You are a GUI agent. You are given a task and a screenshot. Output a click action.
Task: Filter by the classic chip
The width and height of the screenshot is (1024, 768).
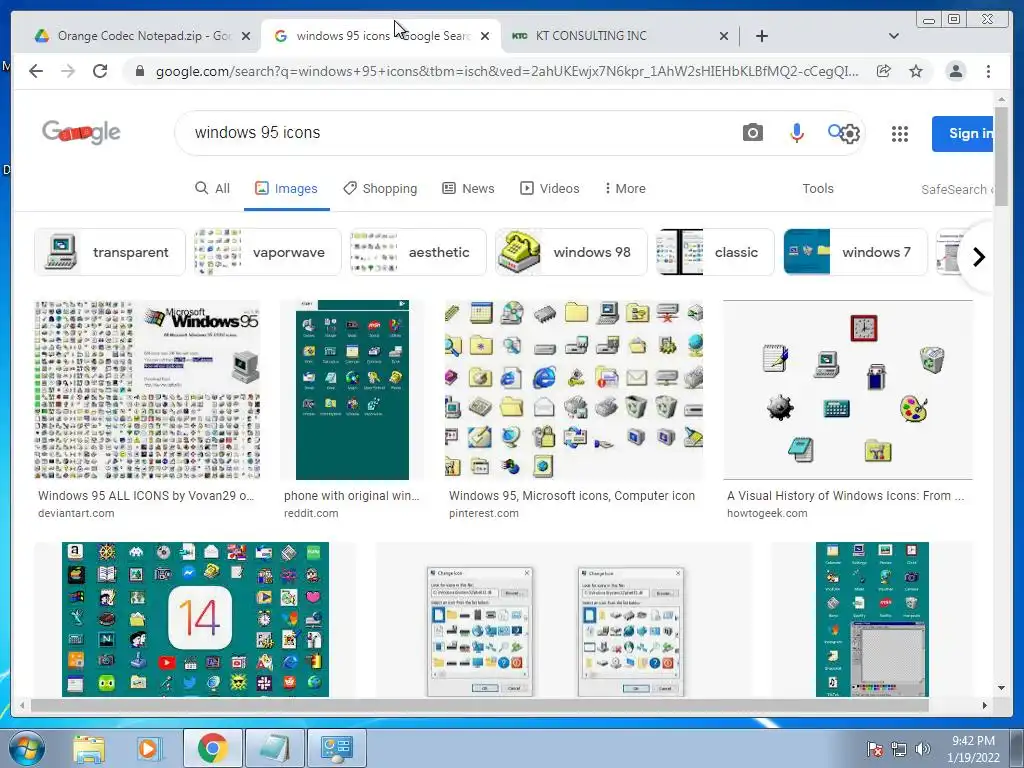pyautogui.click(x=715, y=252)
